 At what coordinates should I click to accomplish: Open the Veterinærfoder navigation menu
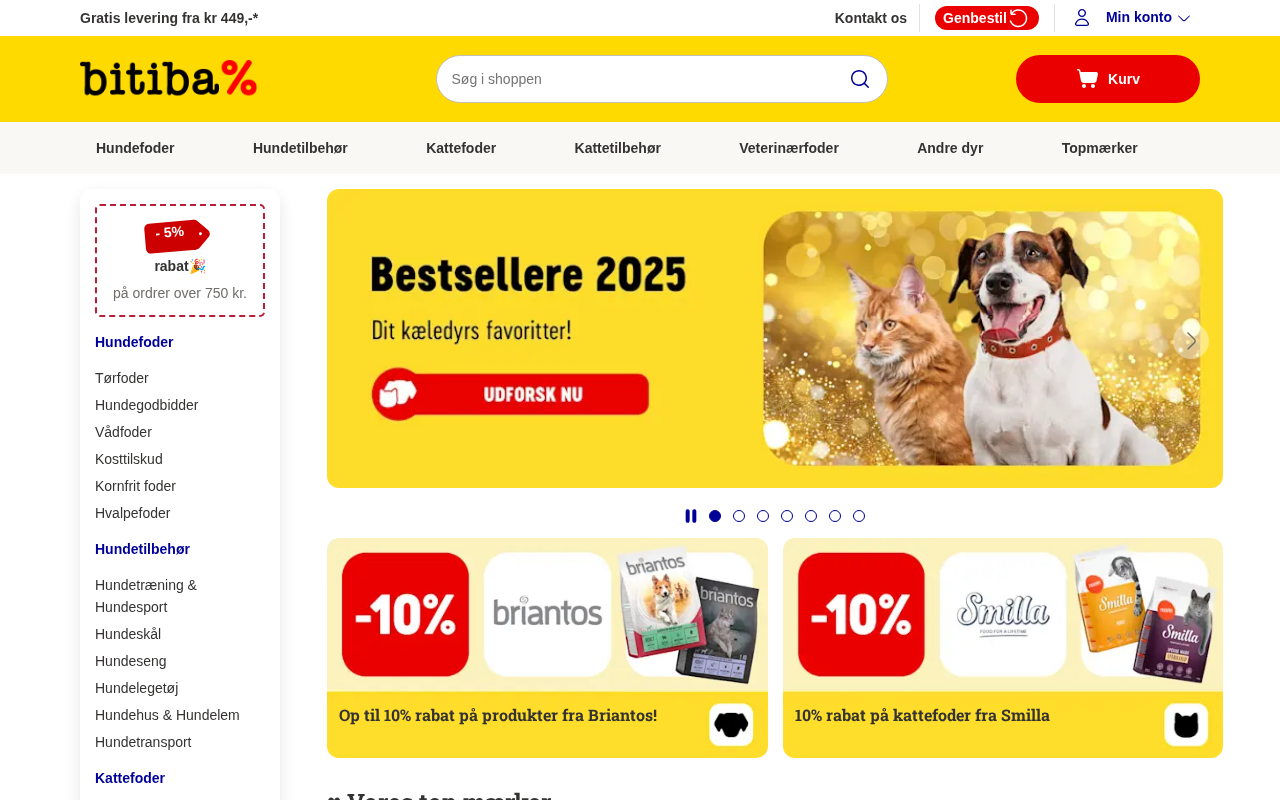point(789,148)
